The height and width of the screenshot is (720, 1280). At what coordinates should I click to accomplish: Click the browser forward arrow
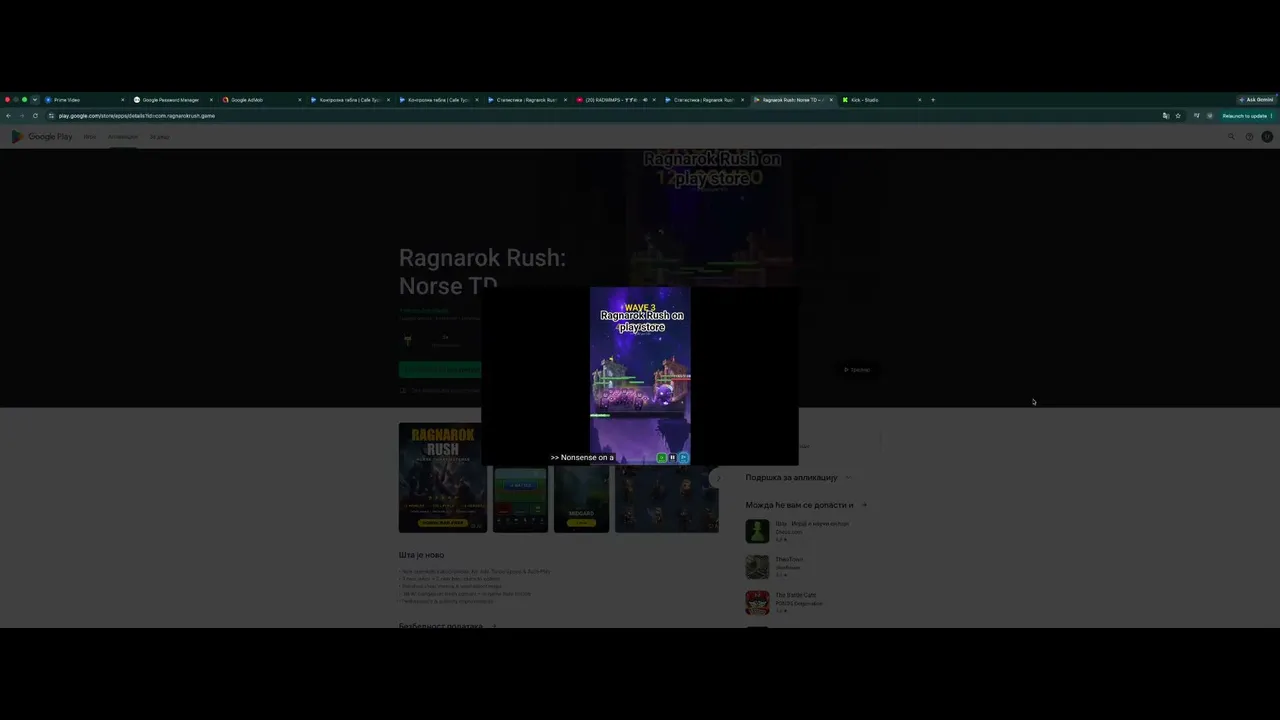21,116
